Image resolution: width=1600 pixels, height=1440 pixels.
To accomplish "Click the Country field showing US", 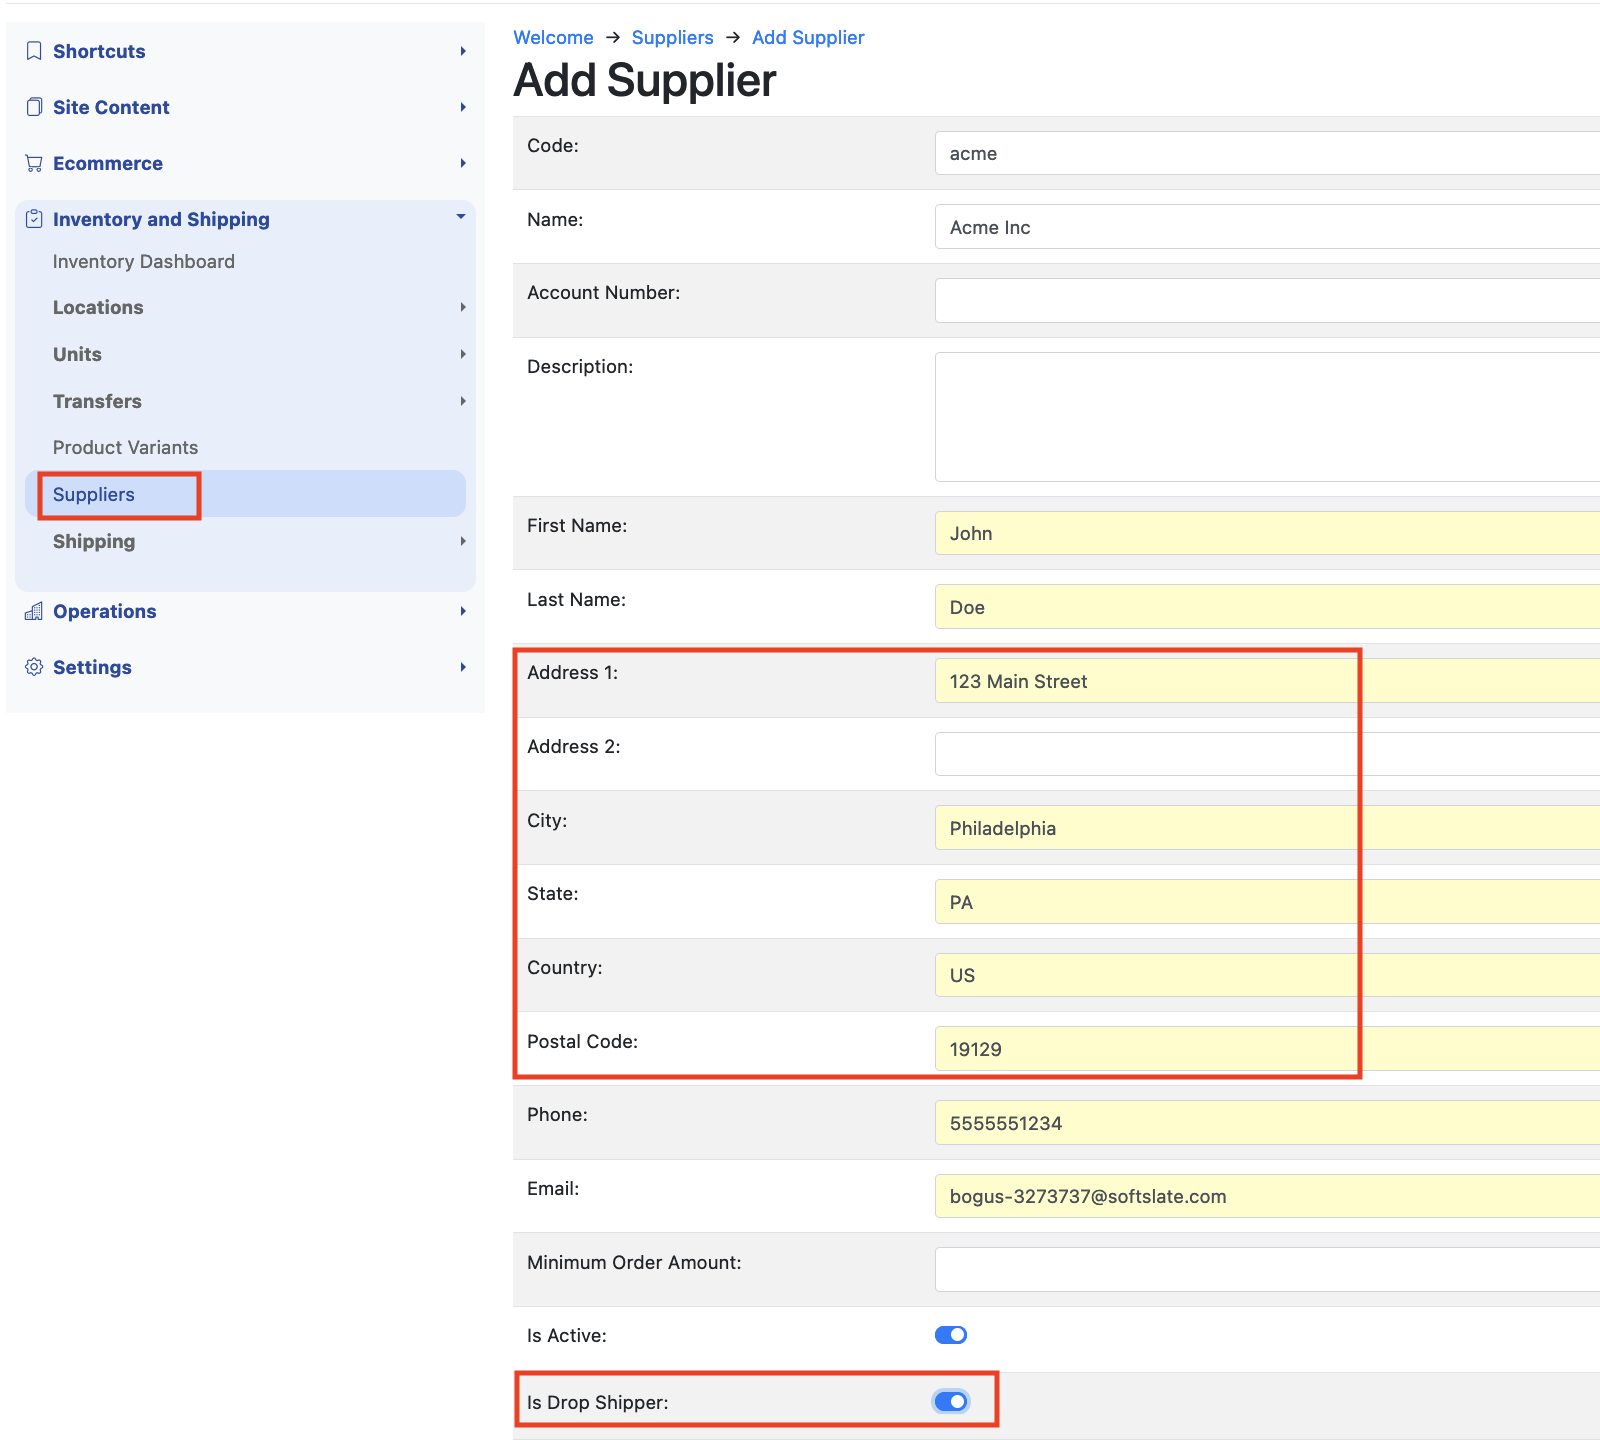I will [x=1267, y=975].
